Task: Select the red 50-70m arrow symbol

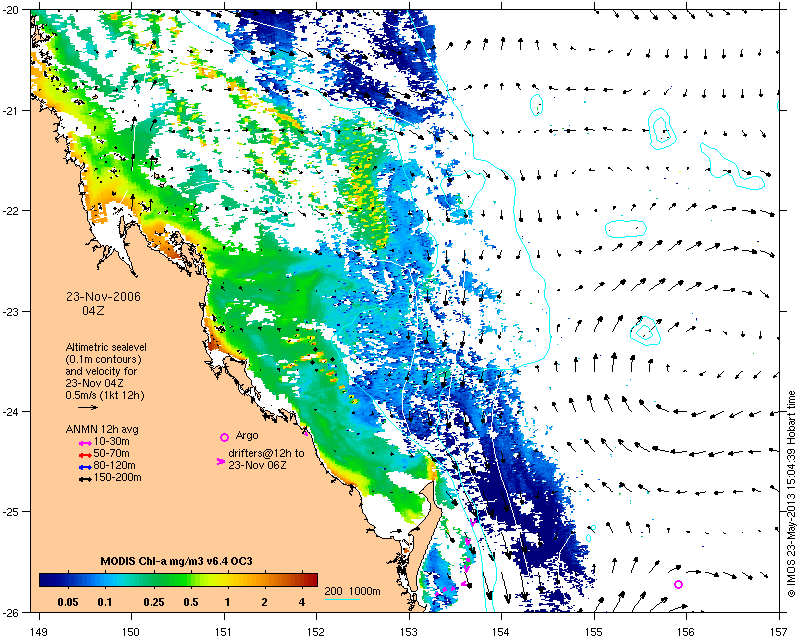Action: tap(84, 455)
